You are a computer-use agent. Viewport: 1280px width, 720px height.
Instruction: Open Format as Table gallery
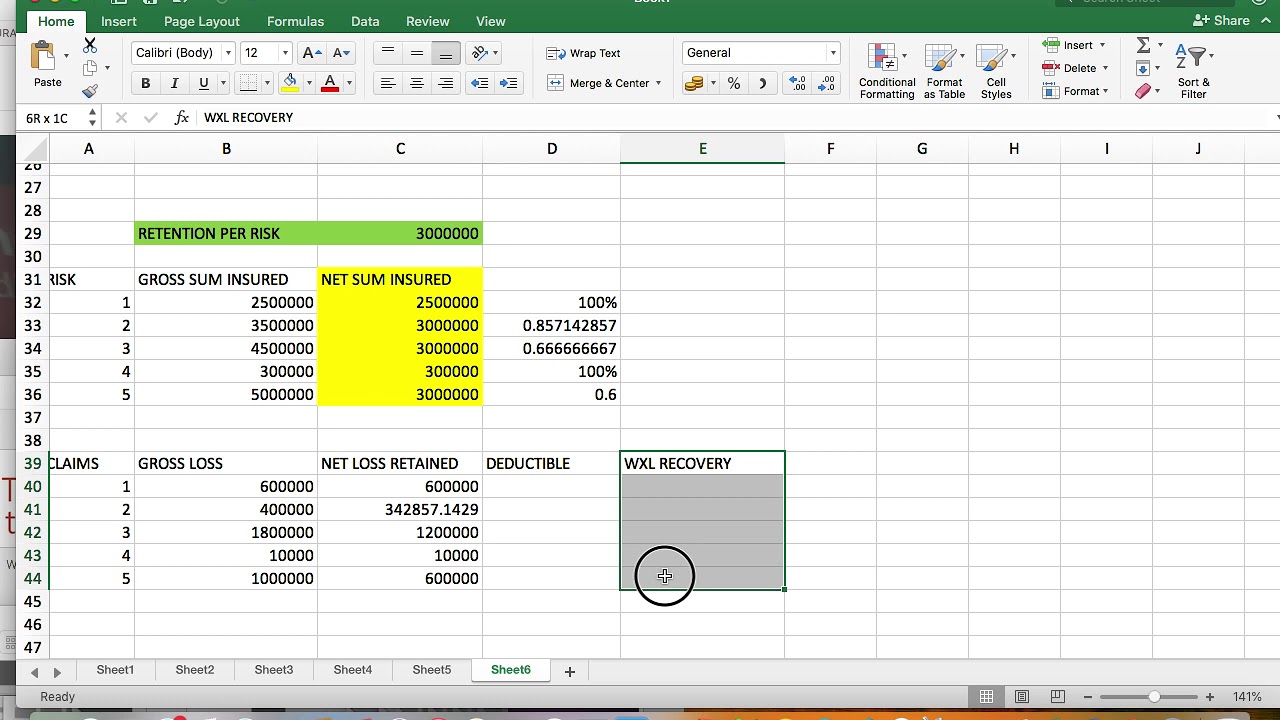[x=944, y=72]
